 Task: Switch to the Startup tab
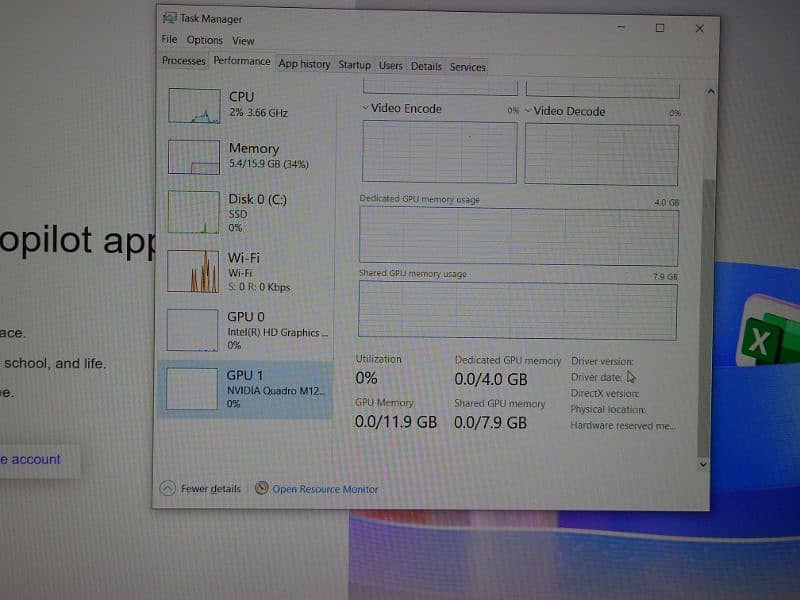354,65
